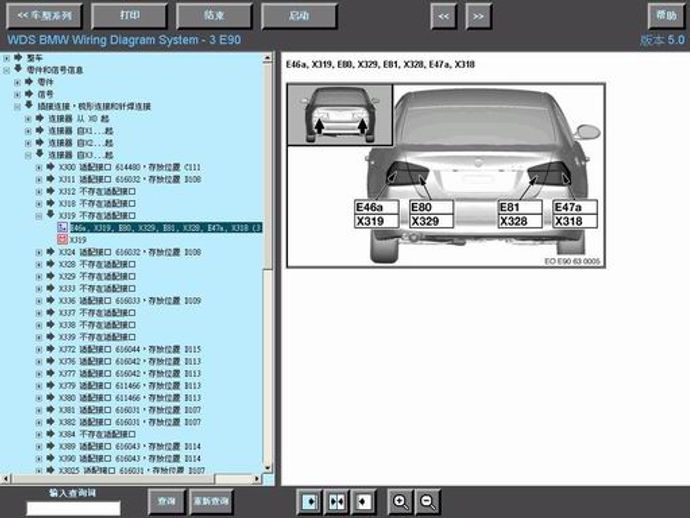This screenshot has width=690, height=518.
Task: Click the 结束 end button
Action: [214, 16]
